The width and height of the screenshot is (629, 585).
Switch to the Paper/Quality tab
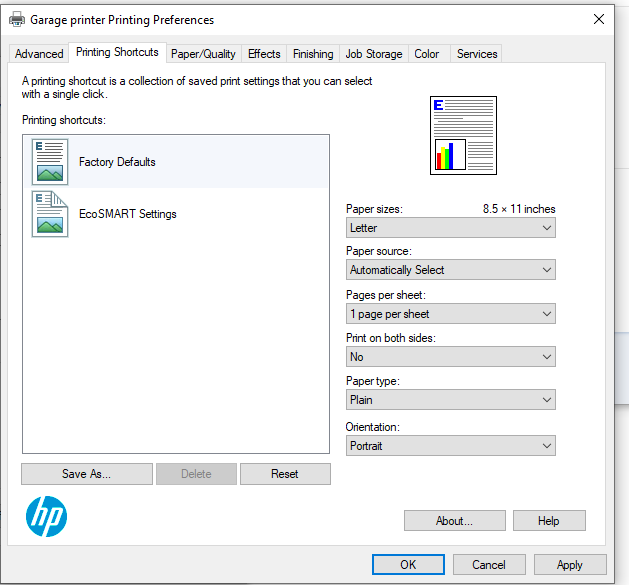203,54
